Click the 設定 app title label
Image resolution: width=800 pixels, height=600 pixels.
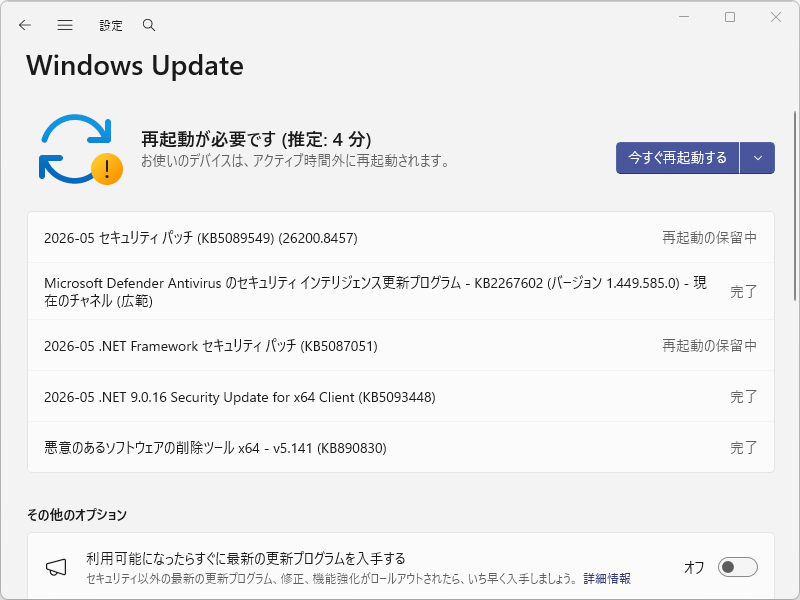111,25
